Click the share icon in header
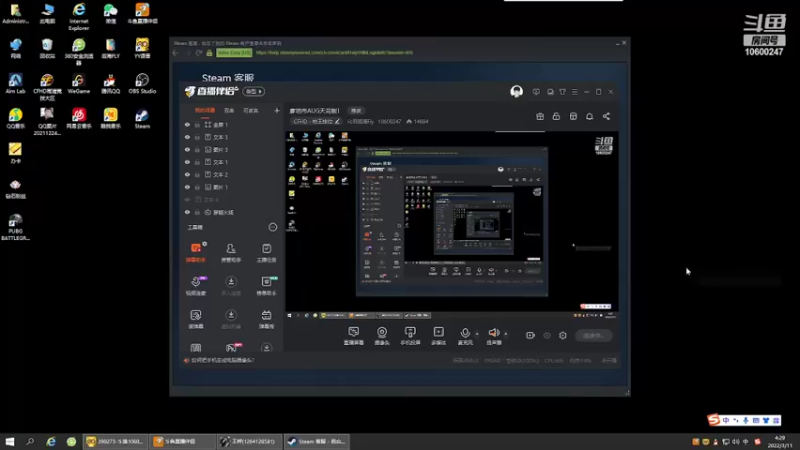Screen dimensions: 800x450 pos(606,116)
